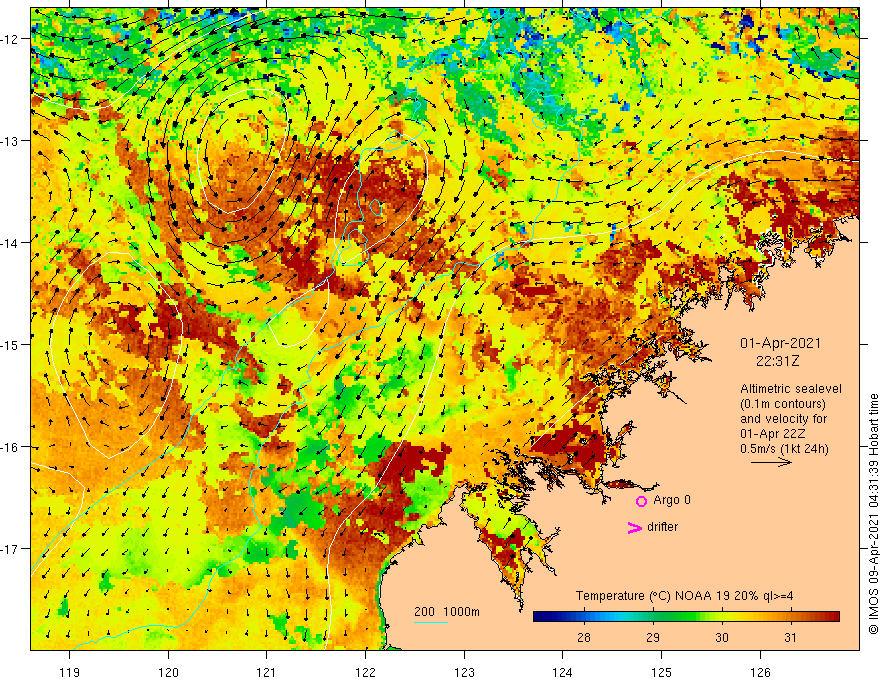Click the cyan 200 1000m depth line sample
This screenshot has height=680, width=880.
tap(430, 622)
